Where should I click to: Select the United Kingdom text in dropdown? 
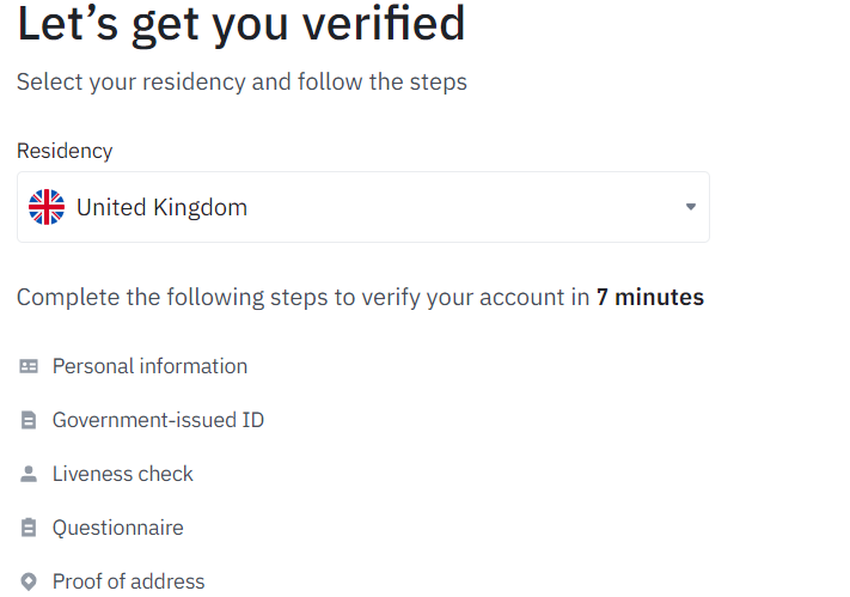point(162,208)
